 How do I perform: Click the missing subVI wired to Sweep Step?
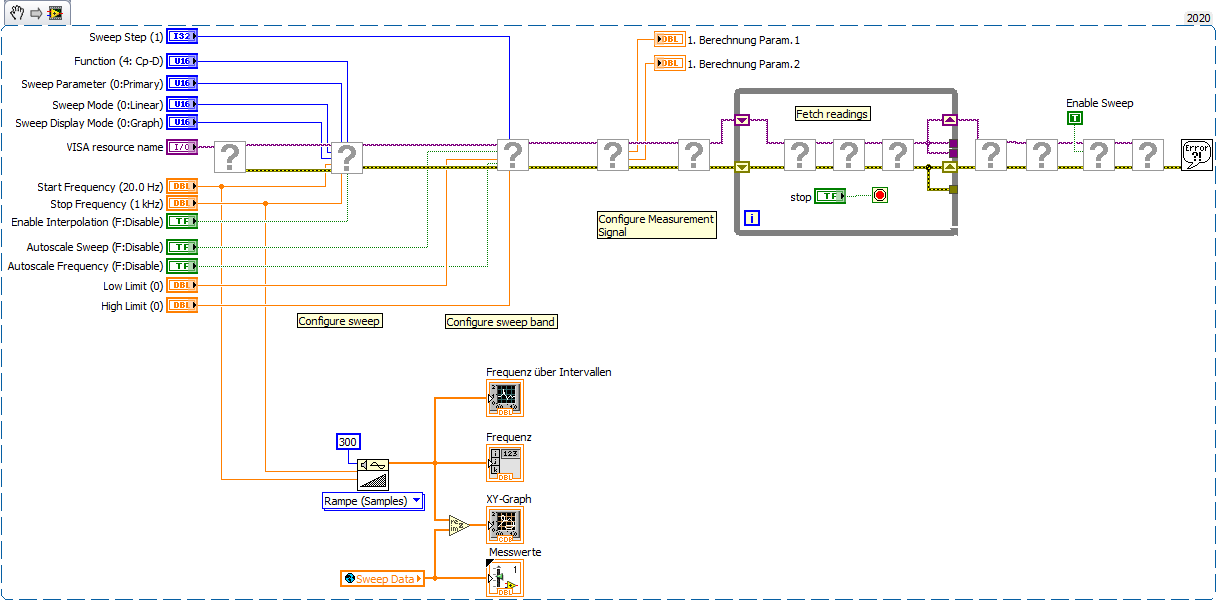pos(512,155)
